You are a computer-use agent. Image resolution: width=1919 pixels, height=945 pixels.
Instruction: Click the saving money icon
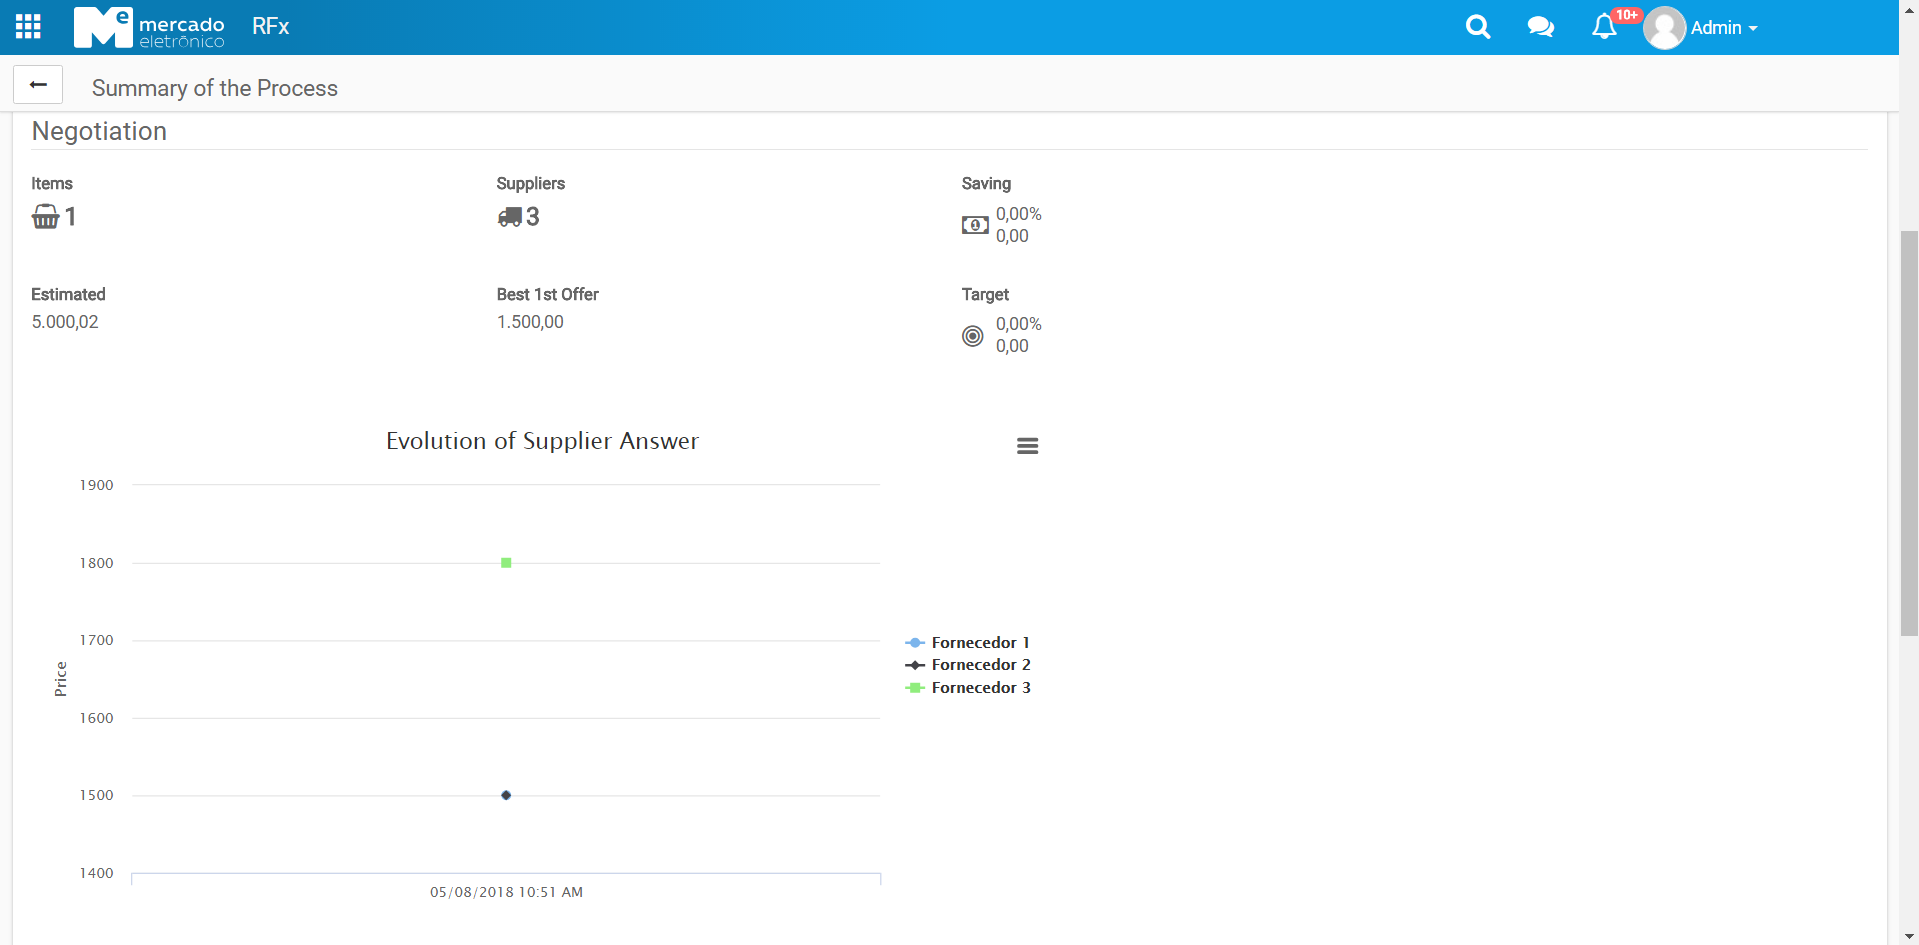point(974,225)
